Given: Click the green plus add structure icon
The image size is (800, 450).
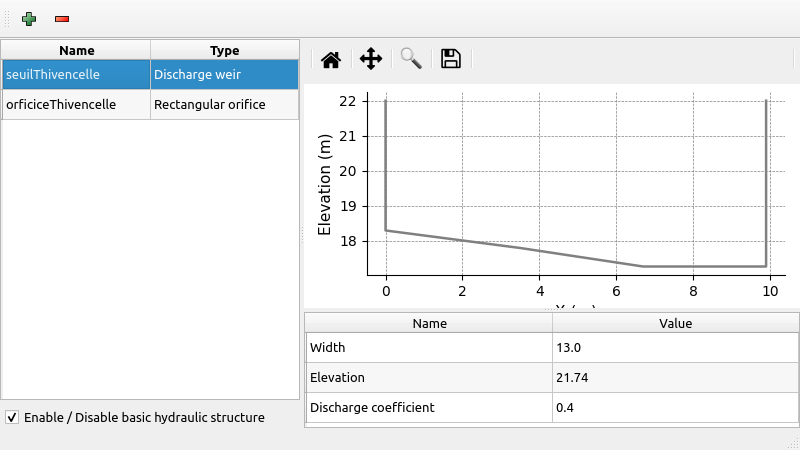Looking at the screenshot, I should point(29,19).
